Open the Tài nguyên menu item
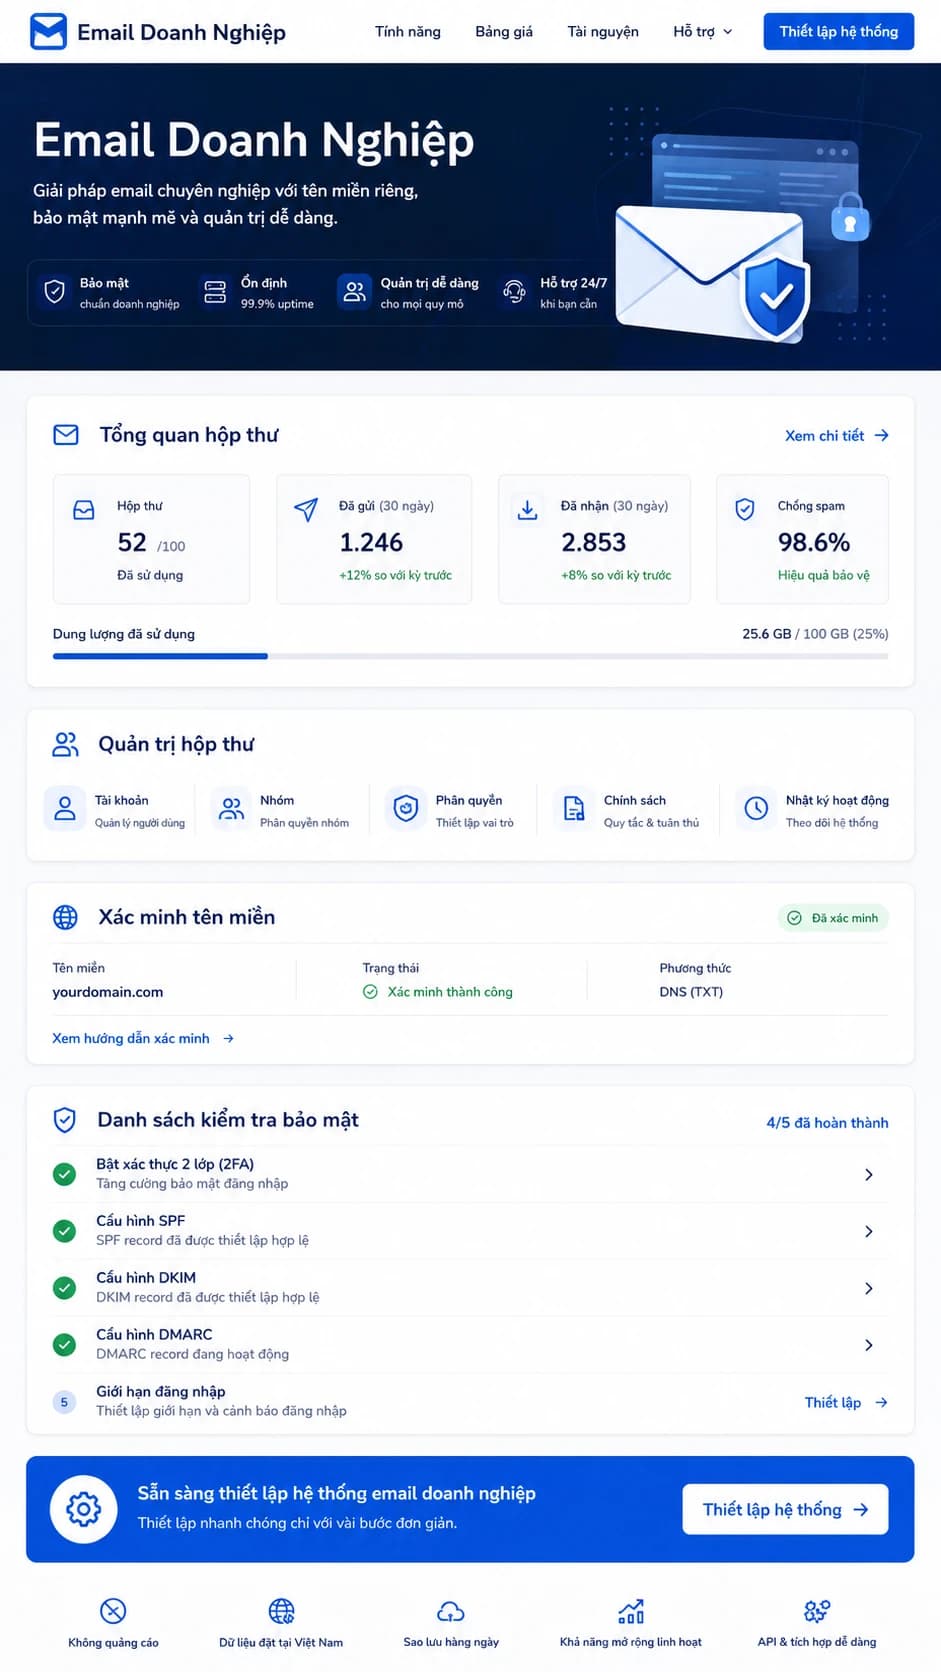 pyautogui.click(x=602, y=31)
